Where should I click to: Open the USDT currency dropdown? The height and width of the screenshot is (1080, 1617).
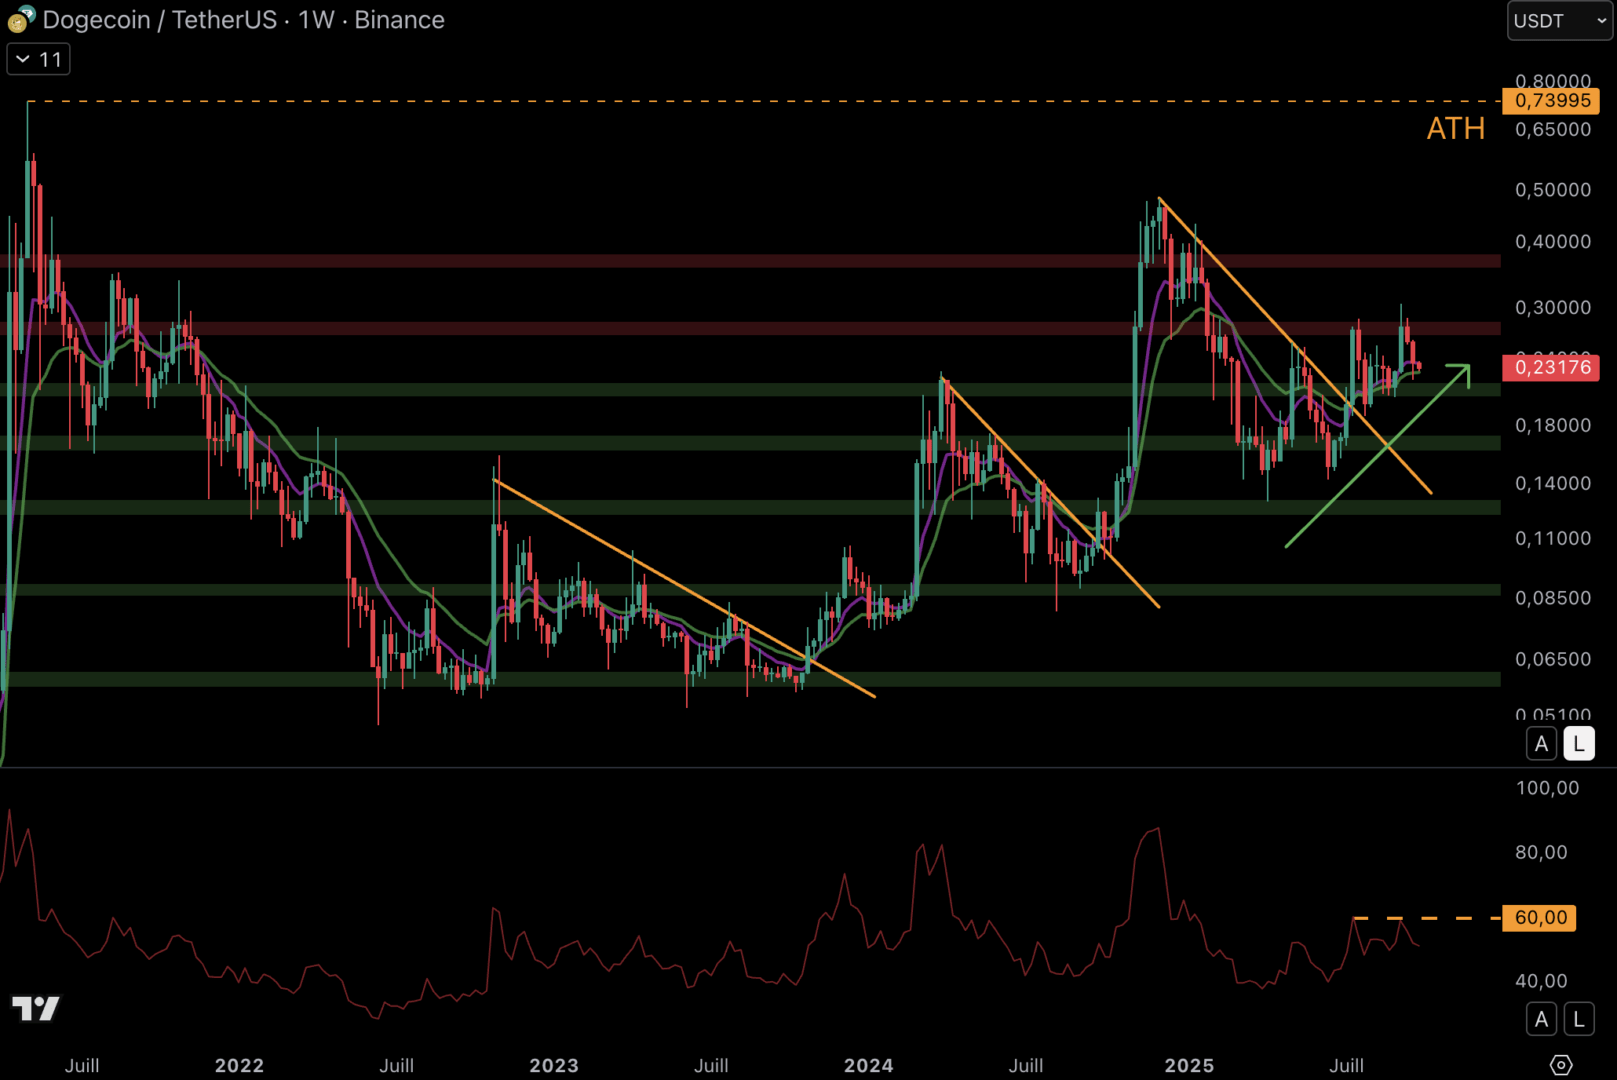point(1559,21)
